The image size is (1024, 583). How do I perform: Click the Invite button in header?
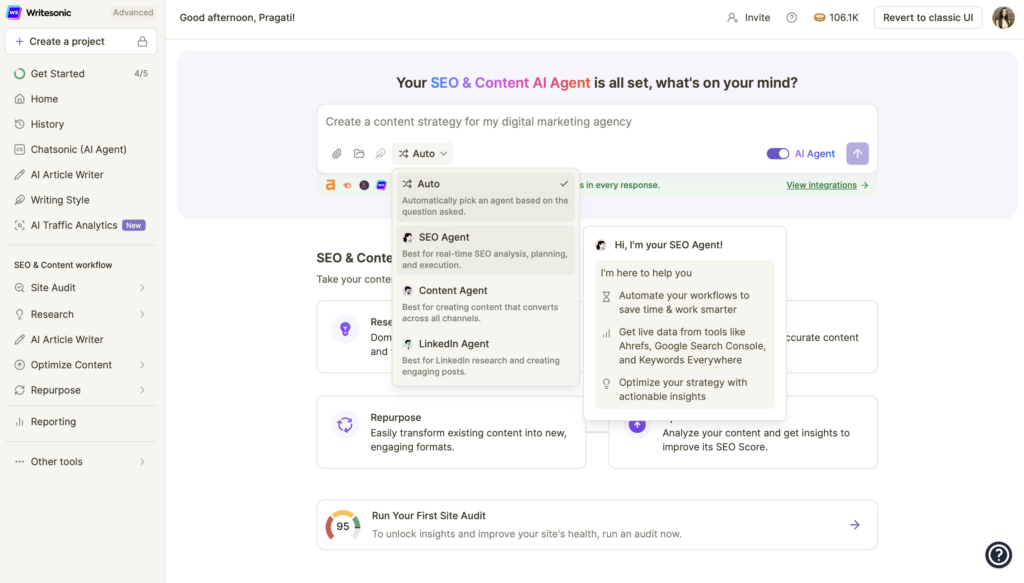(748, 18)
